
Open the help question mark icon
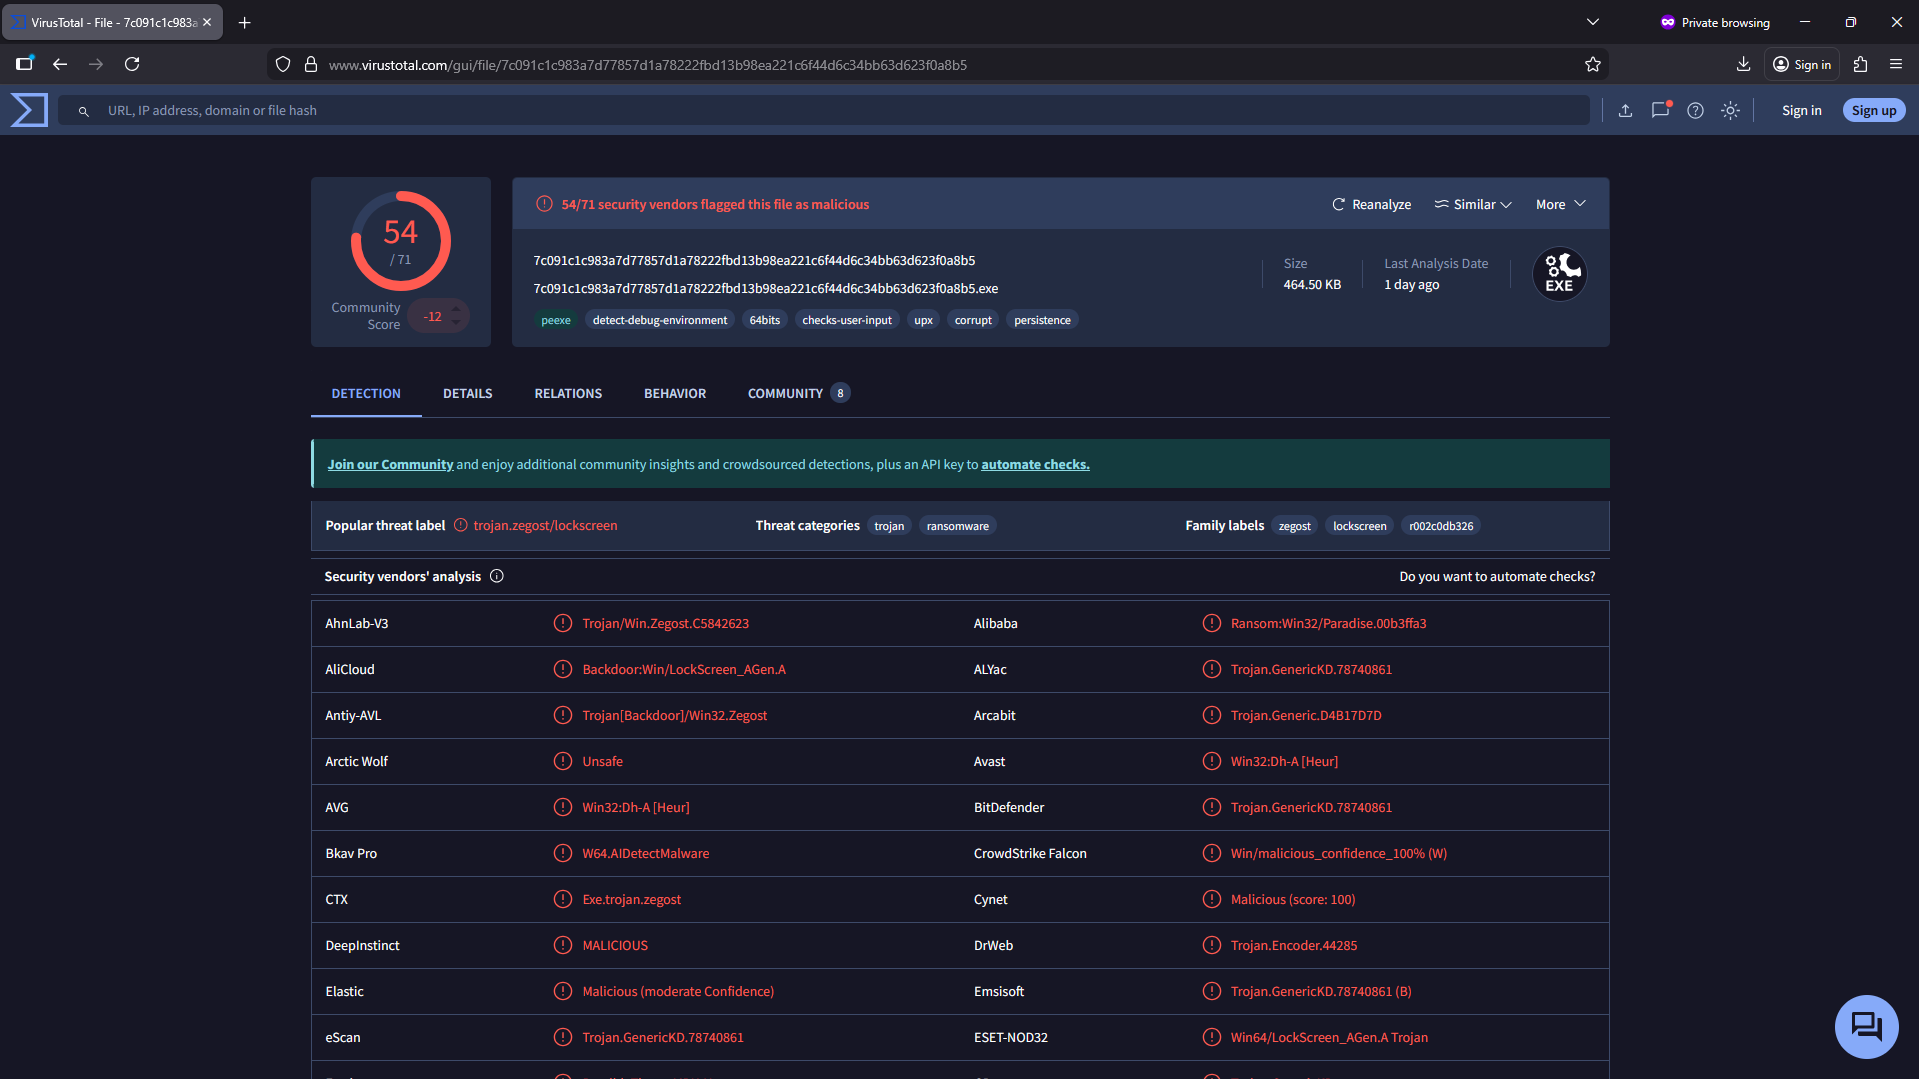pos(1695,111)
